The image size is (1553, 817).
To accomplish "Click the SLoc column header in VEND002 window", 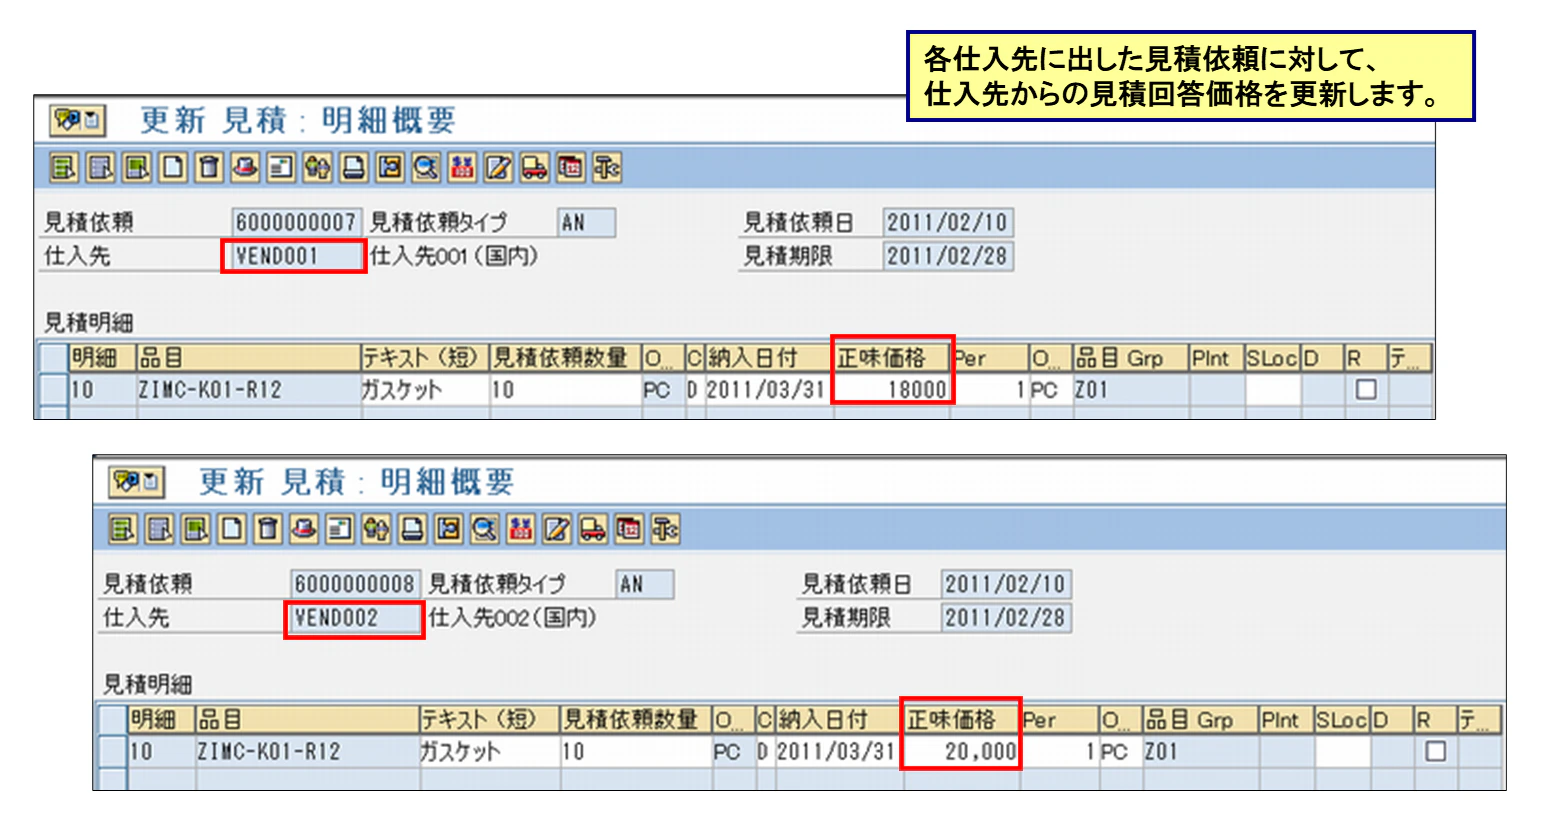I will tap(1341, 719).
